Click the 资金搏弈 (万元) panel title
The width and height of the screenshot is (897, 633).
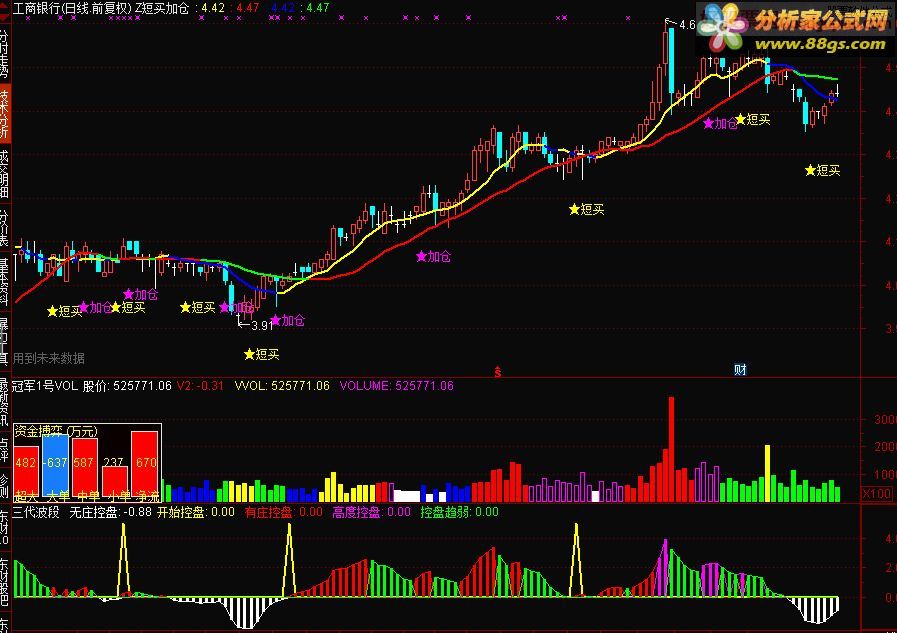[x=56, y=431]
